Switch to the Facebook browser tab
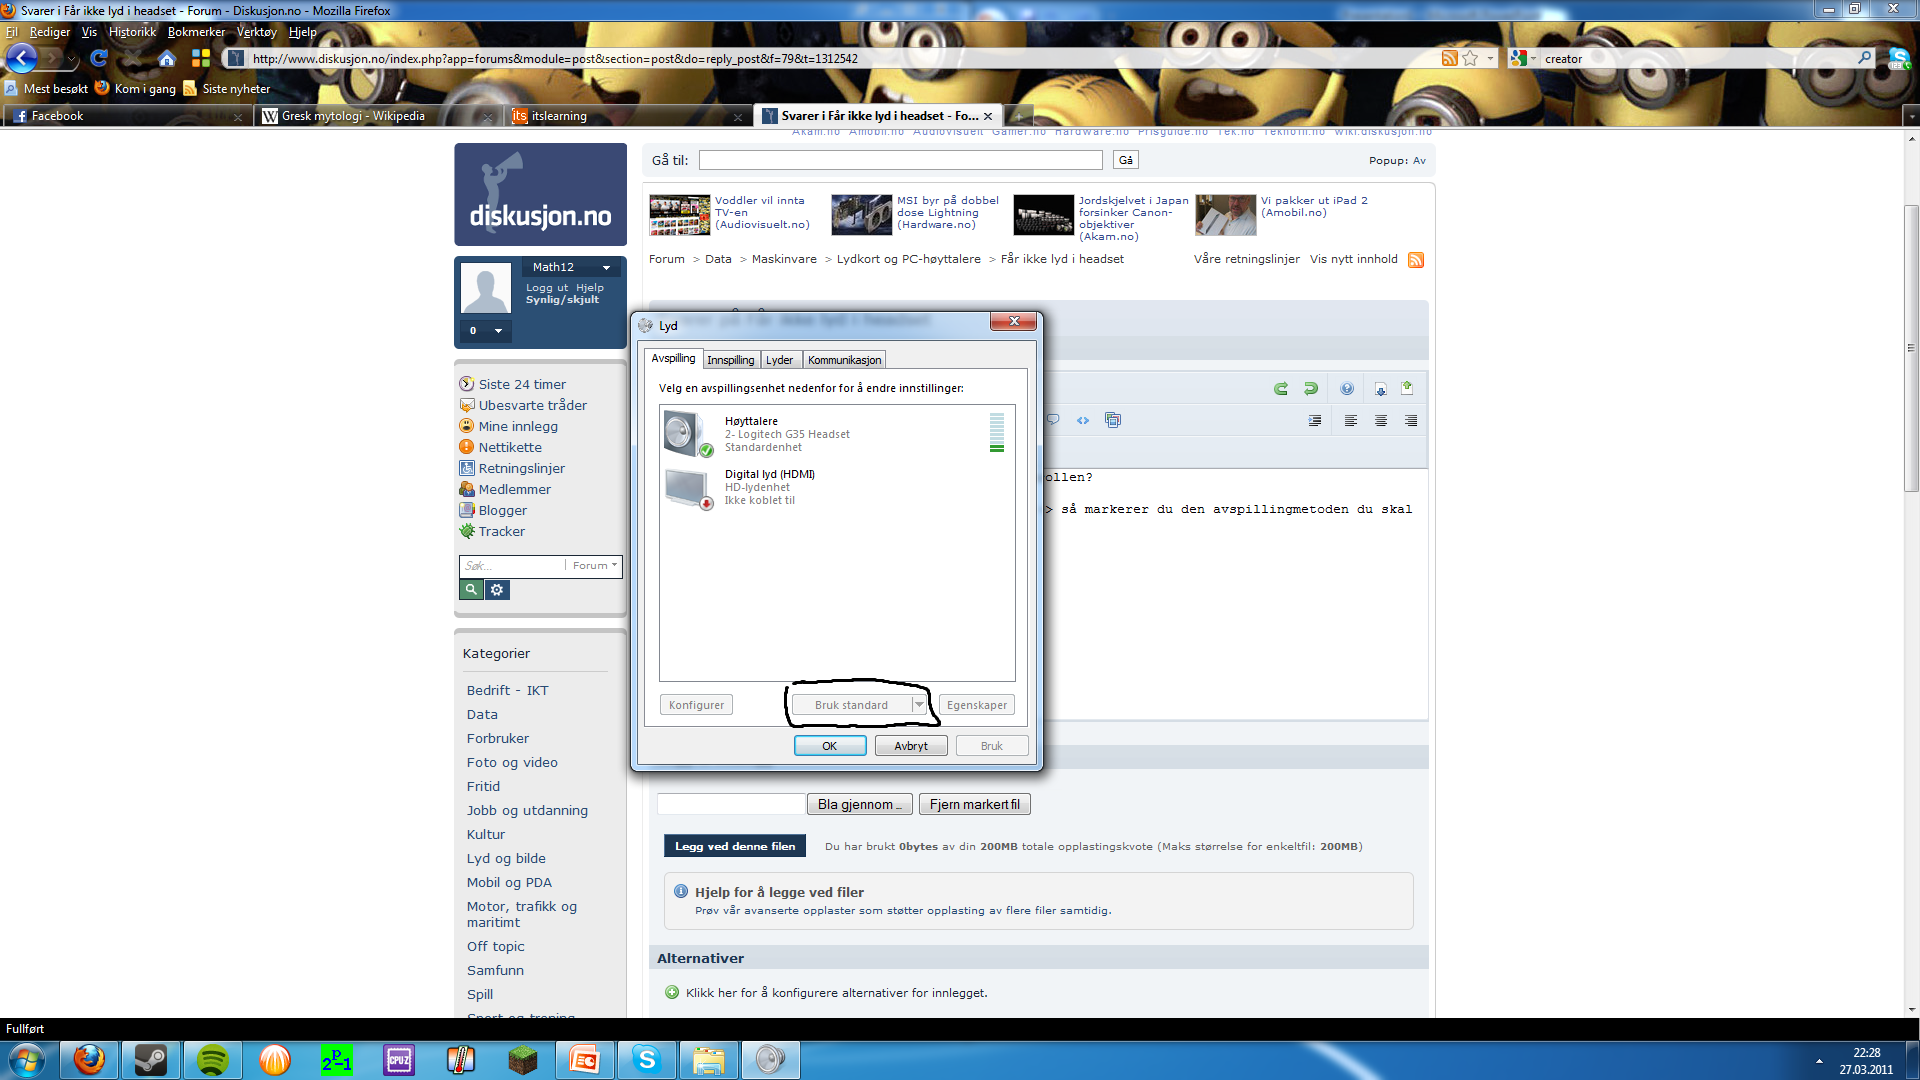Image resolution: width=1920 pixels, height=1080 pixels. click(126, 116)
